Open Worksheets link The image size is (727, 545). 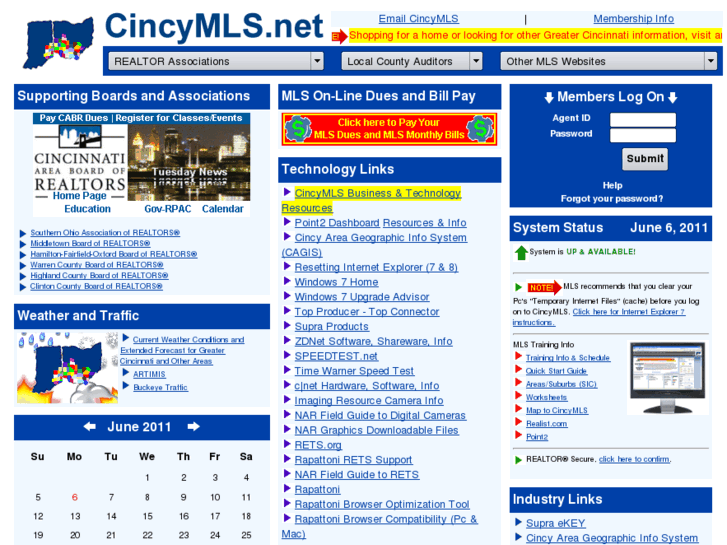click(x=546, y=398)
